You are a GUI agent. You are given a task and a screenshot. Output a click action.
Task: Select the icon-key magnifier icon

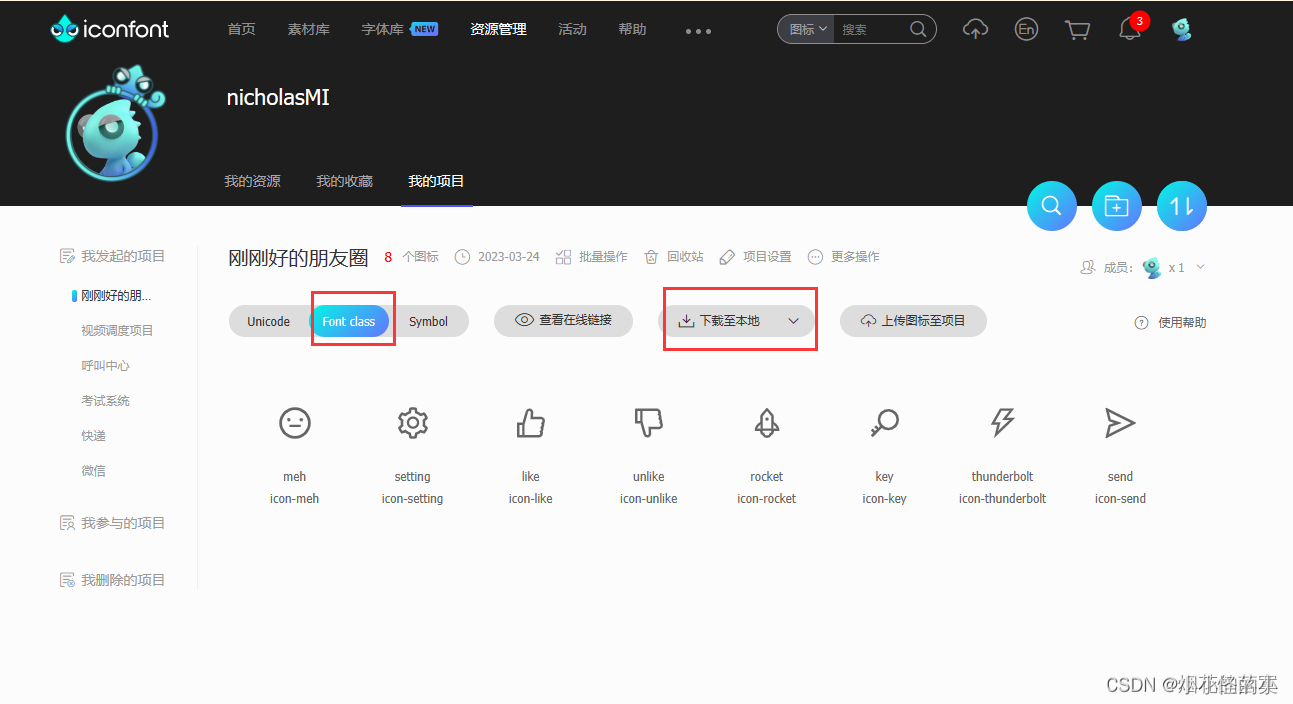click(x=884, y=422)
